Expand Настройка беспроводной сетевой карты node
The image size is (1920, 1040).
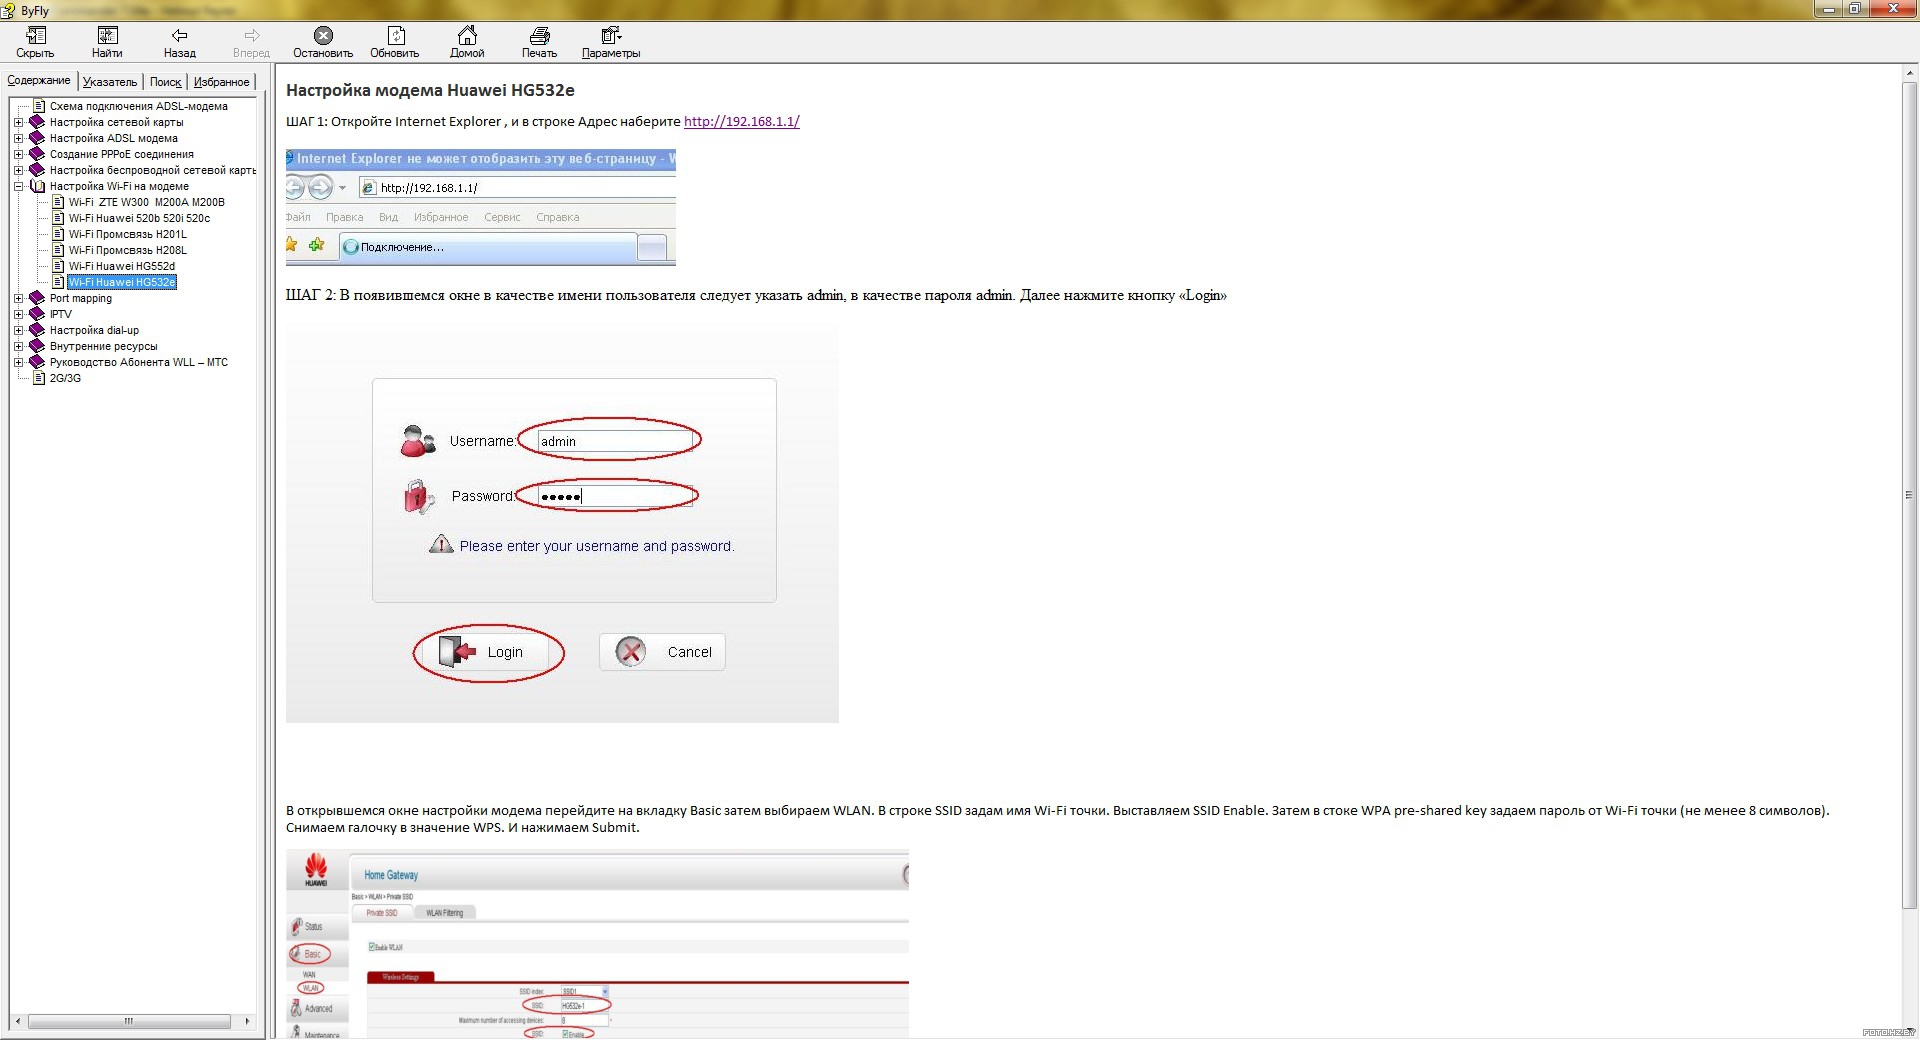(x=18, y=170)
